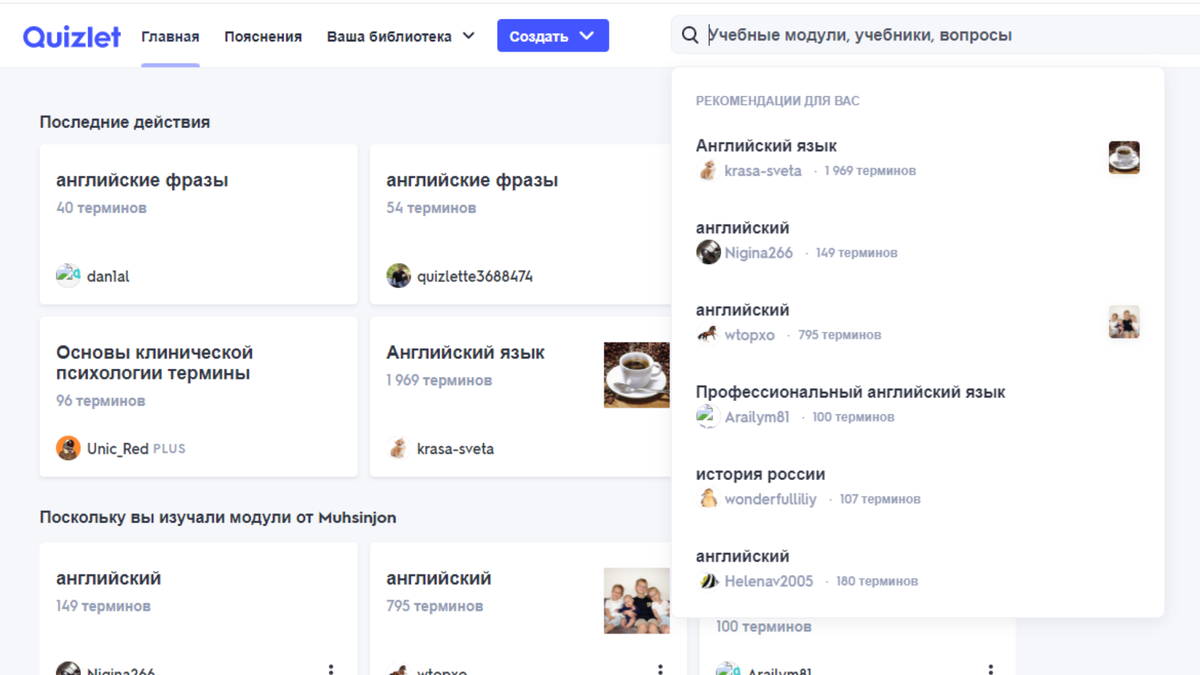Image resolution: width=1200 pixels, height=675 pixels.
Task: Click Helenav2005's avatar in recommendations
Action: [x=706, y=580]
